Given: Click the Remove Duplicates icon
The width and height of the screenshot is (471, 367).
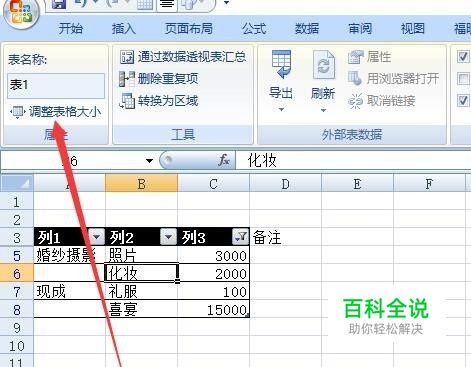Looking at the screenshot, I should point(127,79).
